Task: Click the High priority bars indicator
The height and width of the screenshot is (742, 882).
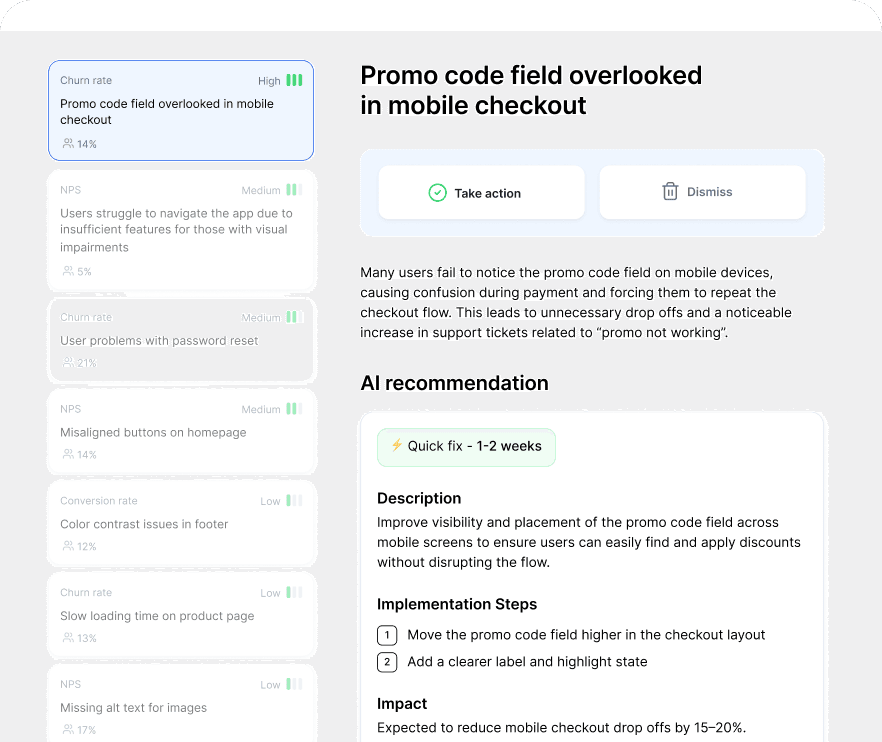Action: tap(294, 80)
